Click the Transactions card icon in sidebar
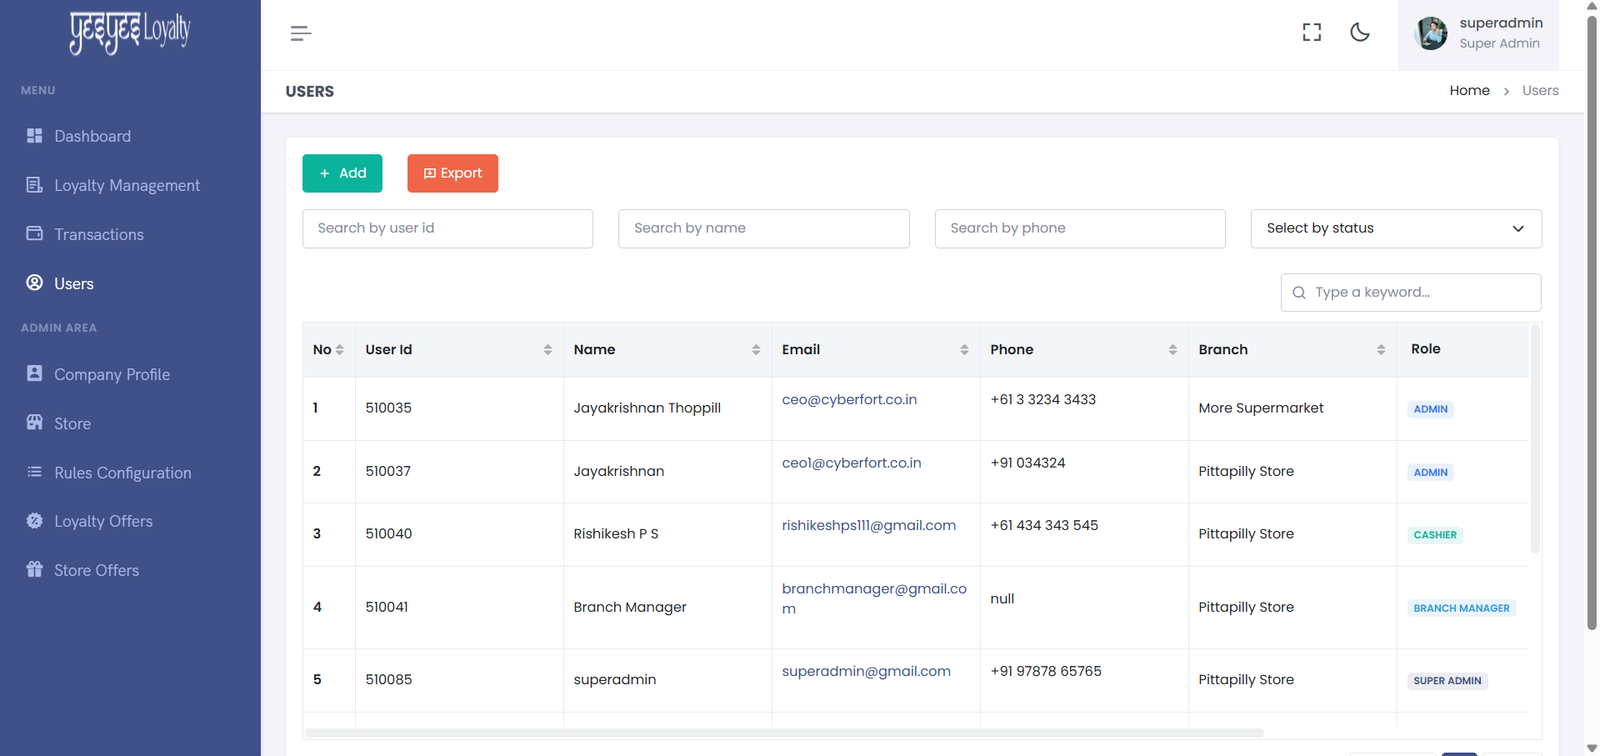Screen dimensions: 1600x756 pyautogui.click(x=35, y=234)
